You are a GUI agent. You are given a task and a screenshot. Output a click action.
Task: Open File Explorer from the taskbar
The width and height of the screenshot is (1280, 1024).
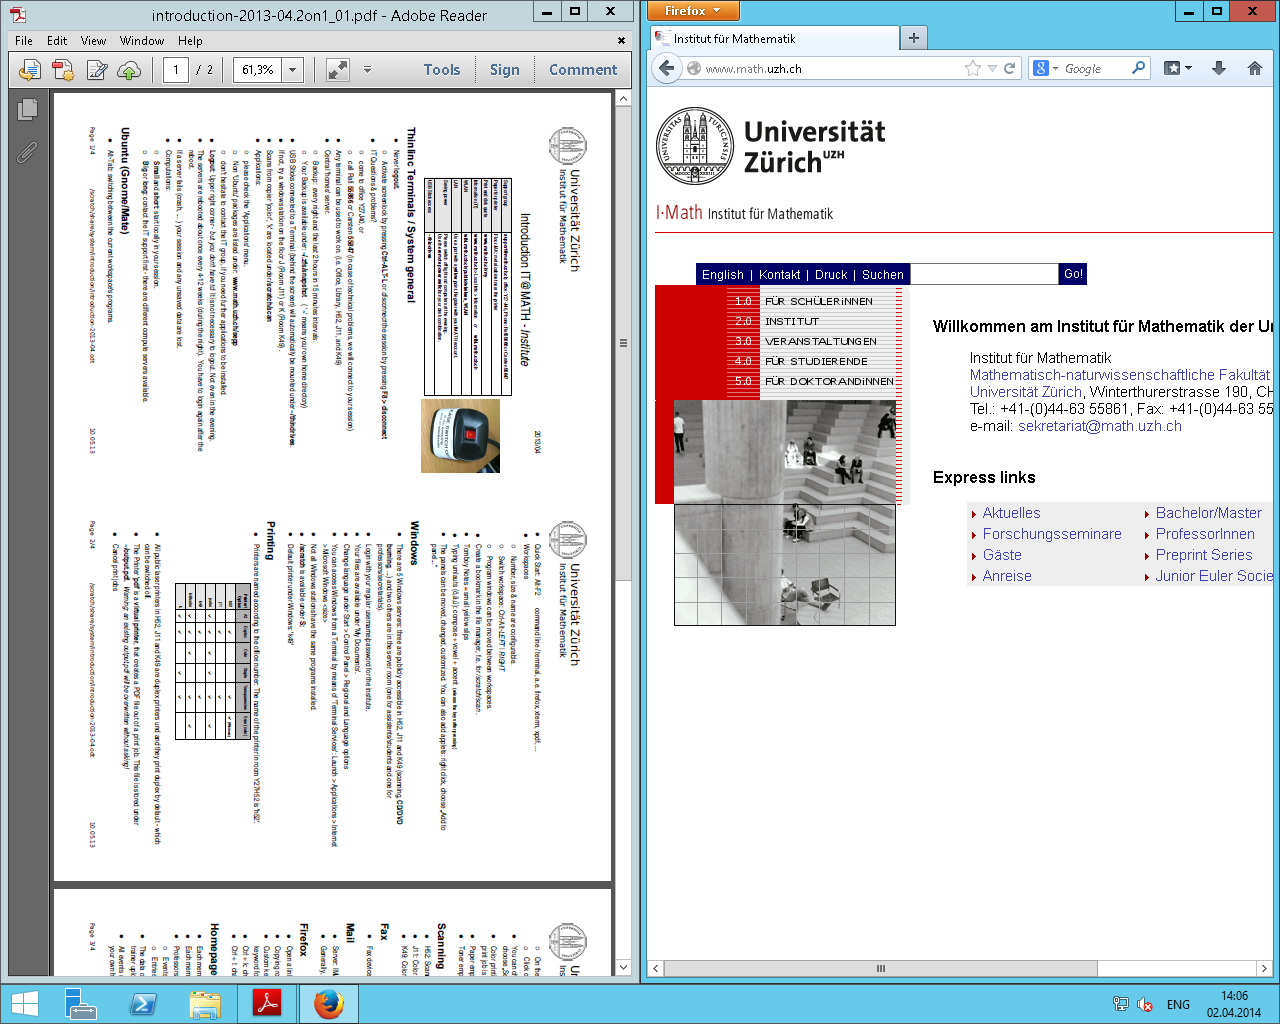205,1003
